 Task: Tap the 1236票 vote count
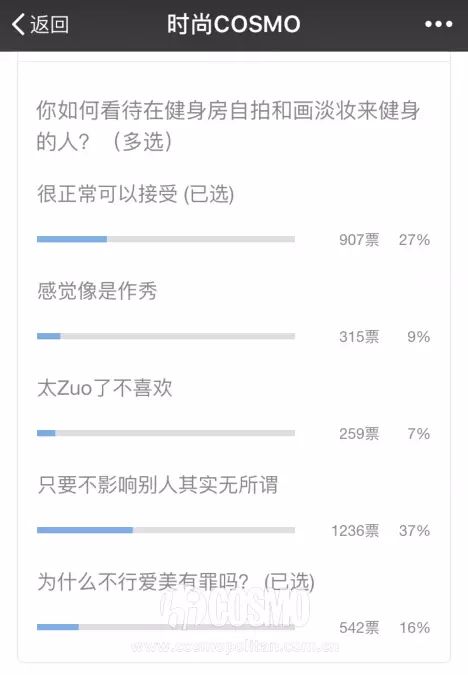tap(355, 531)
